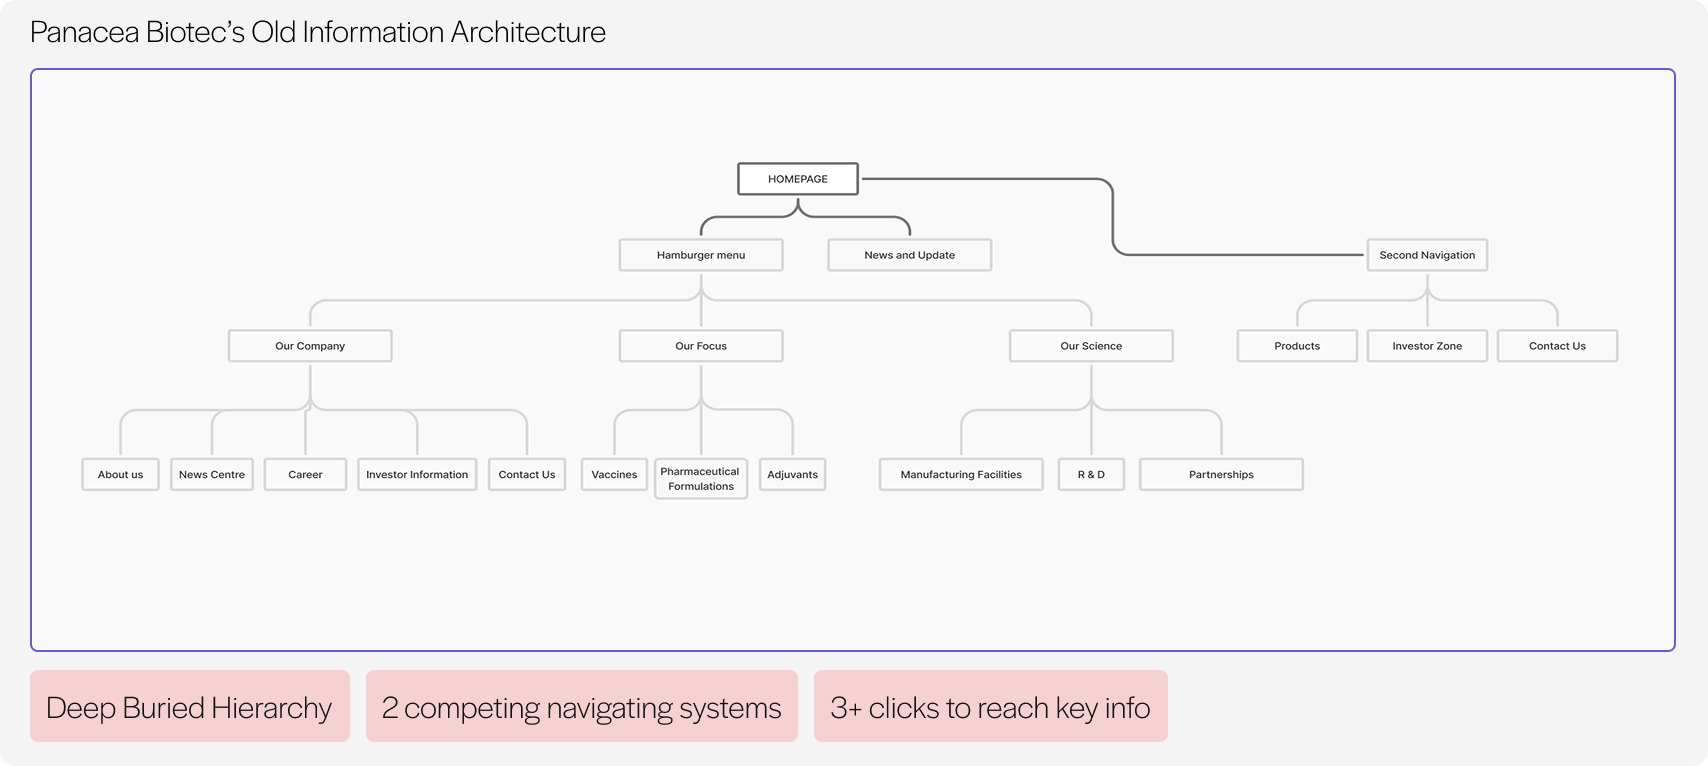Screen dimensions: 1708x766
Task: Select the 2 competing navigating systems tag
Action: tap(582, 706)
